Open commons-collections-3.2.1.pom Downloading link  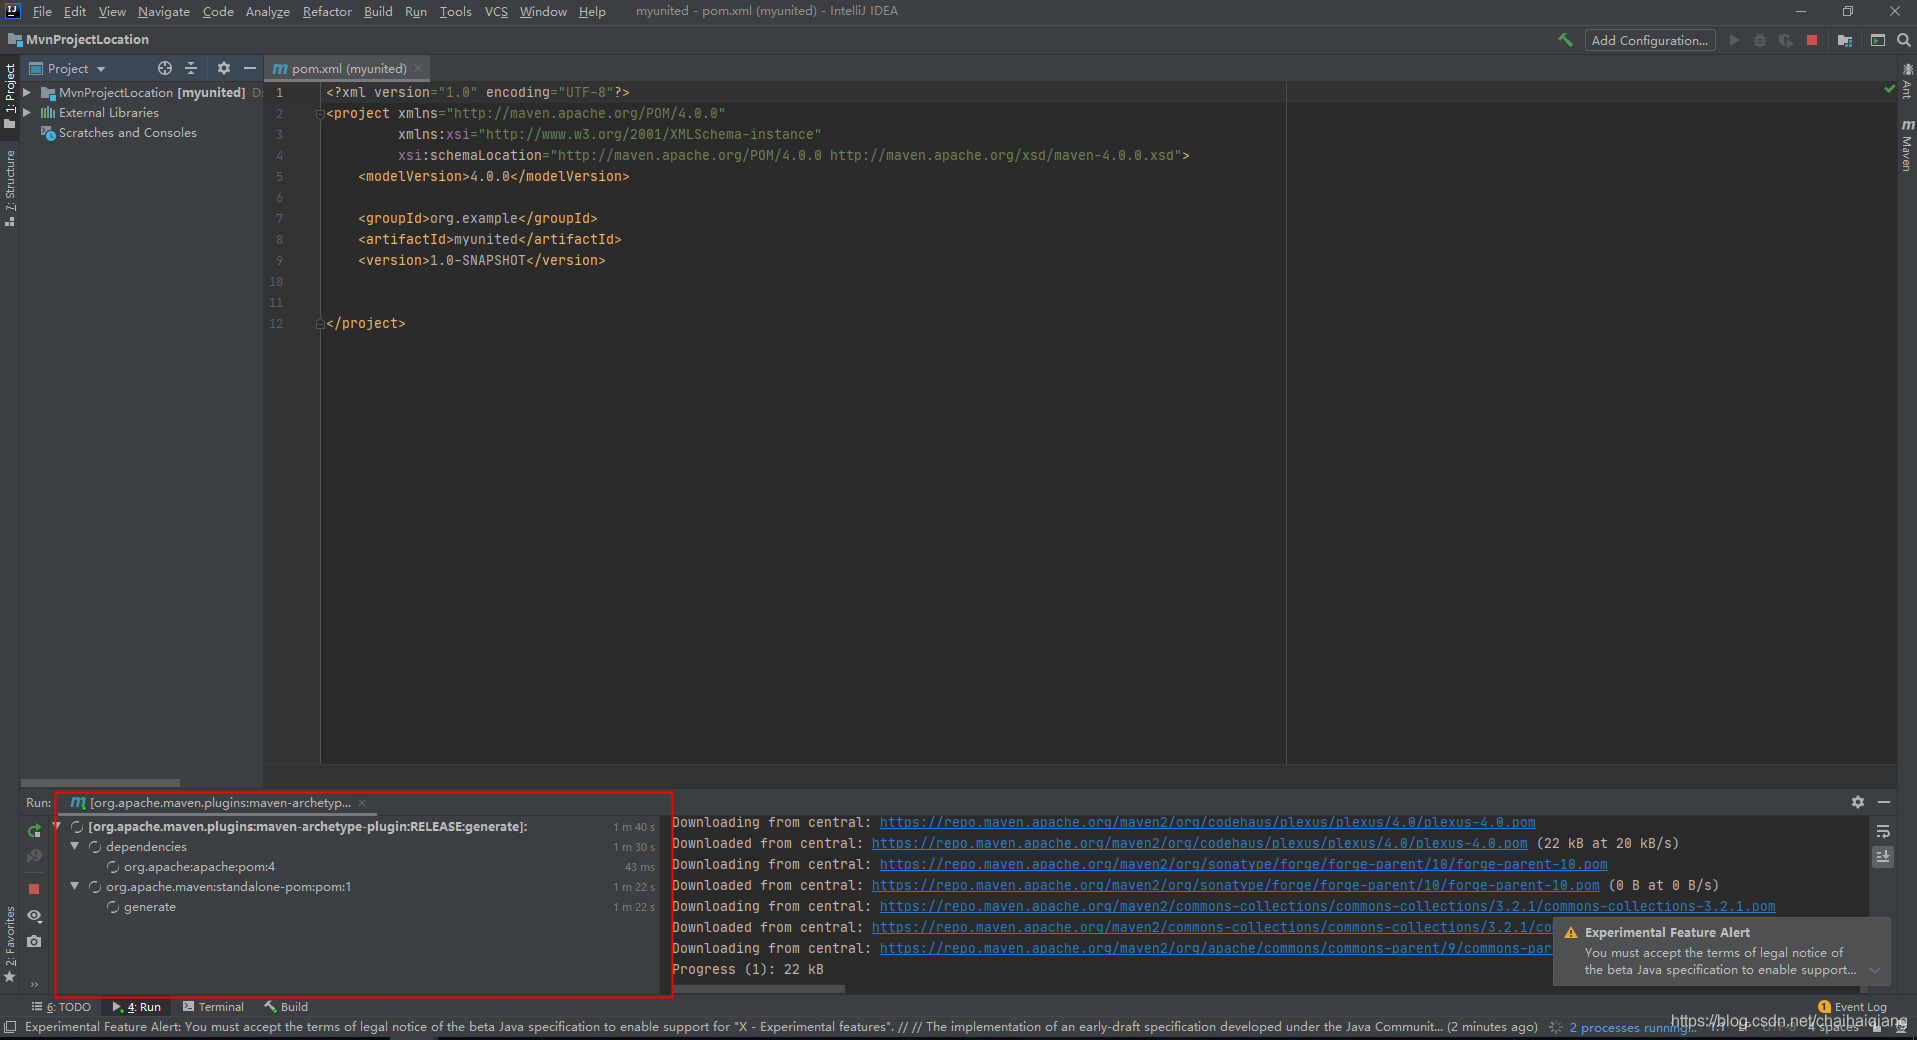1327,906
